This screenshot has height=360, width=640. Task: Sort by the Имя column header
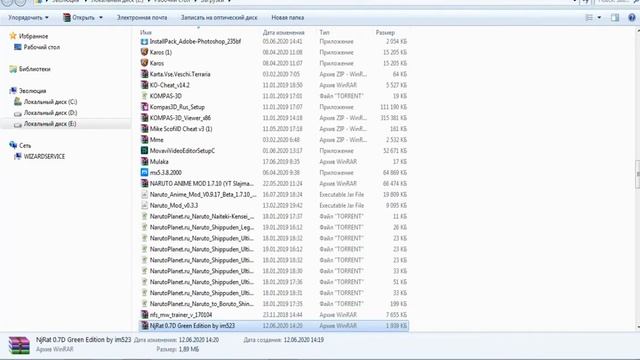(146, 32)
